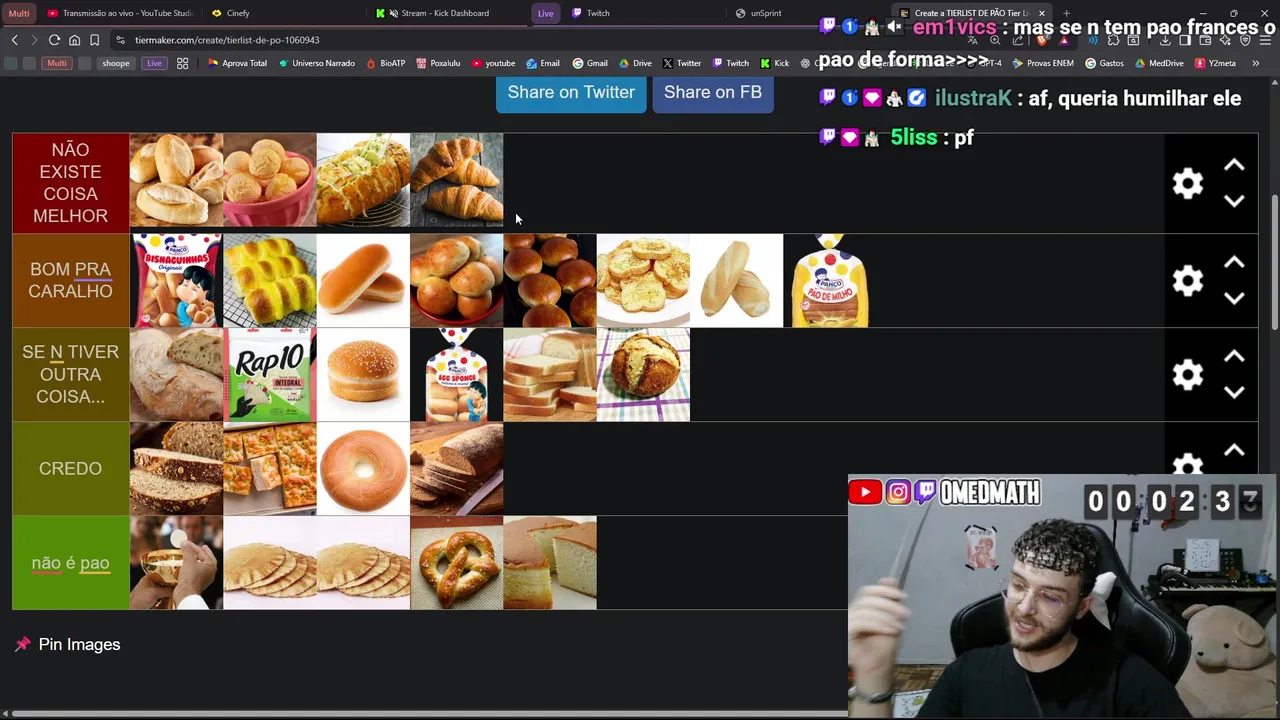
Task: Open Provas ENEM bookmark
Action: (1043, 63)
